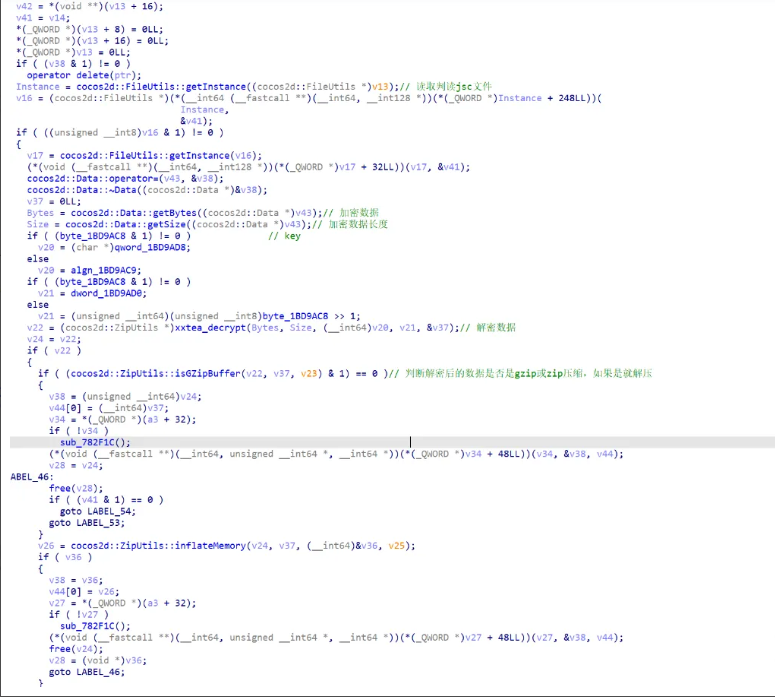Click 'goto LABEL_46;' statement
Screen dimensions: 775x697
click(87, 672)
